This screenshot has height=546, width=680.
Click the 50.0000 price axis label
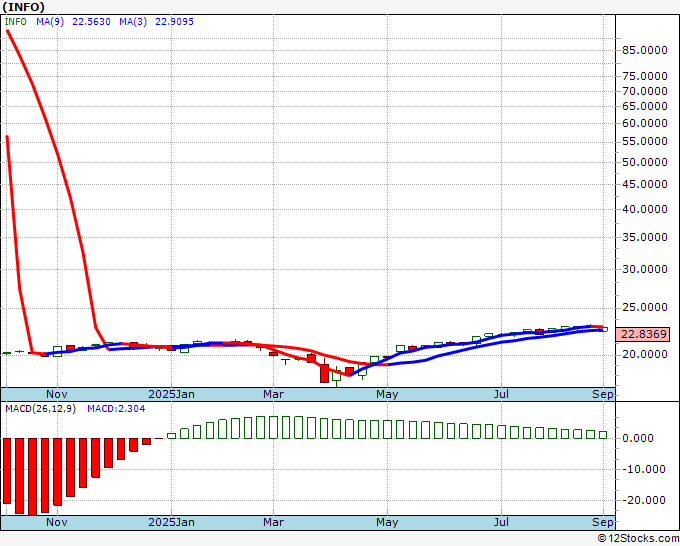(644, 162)
